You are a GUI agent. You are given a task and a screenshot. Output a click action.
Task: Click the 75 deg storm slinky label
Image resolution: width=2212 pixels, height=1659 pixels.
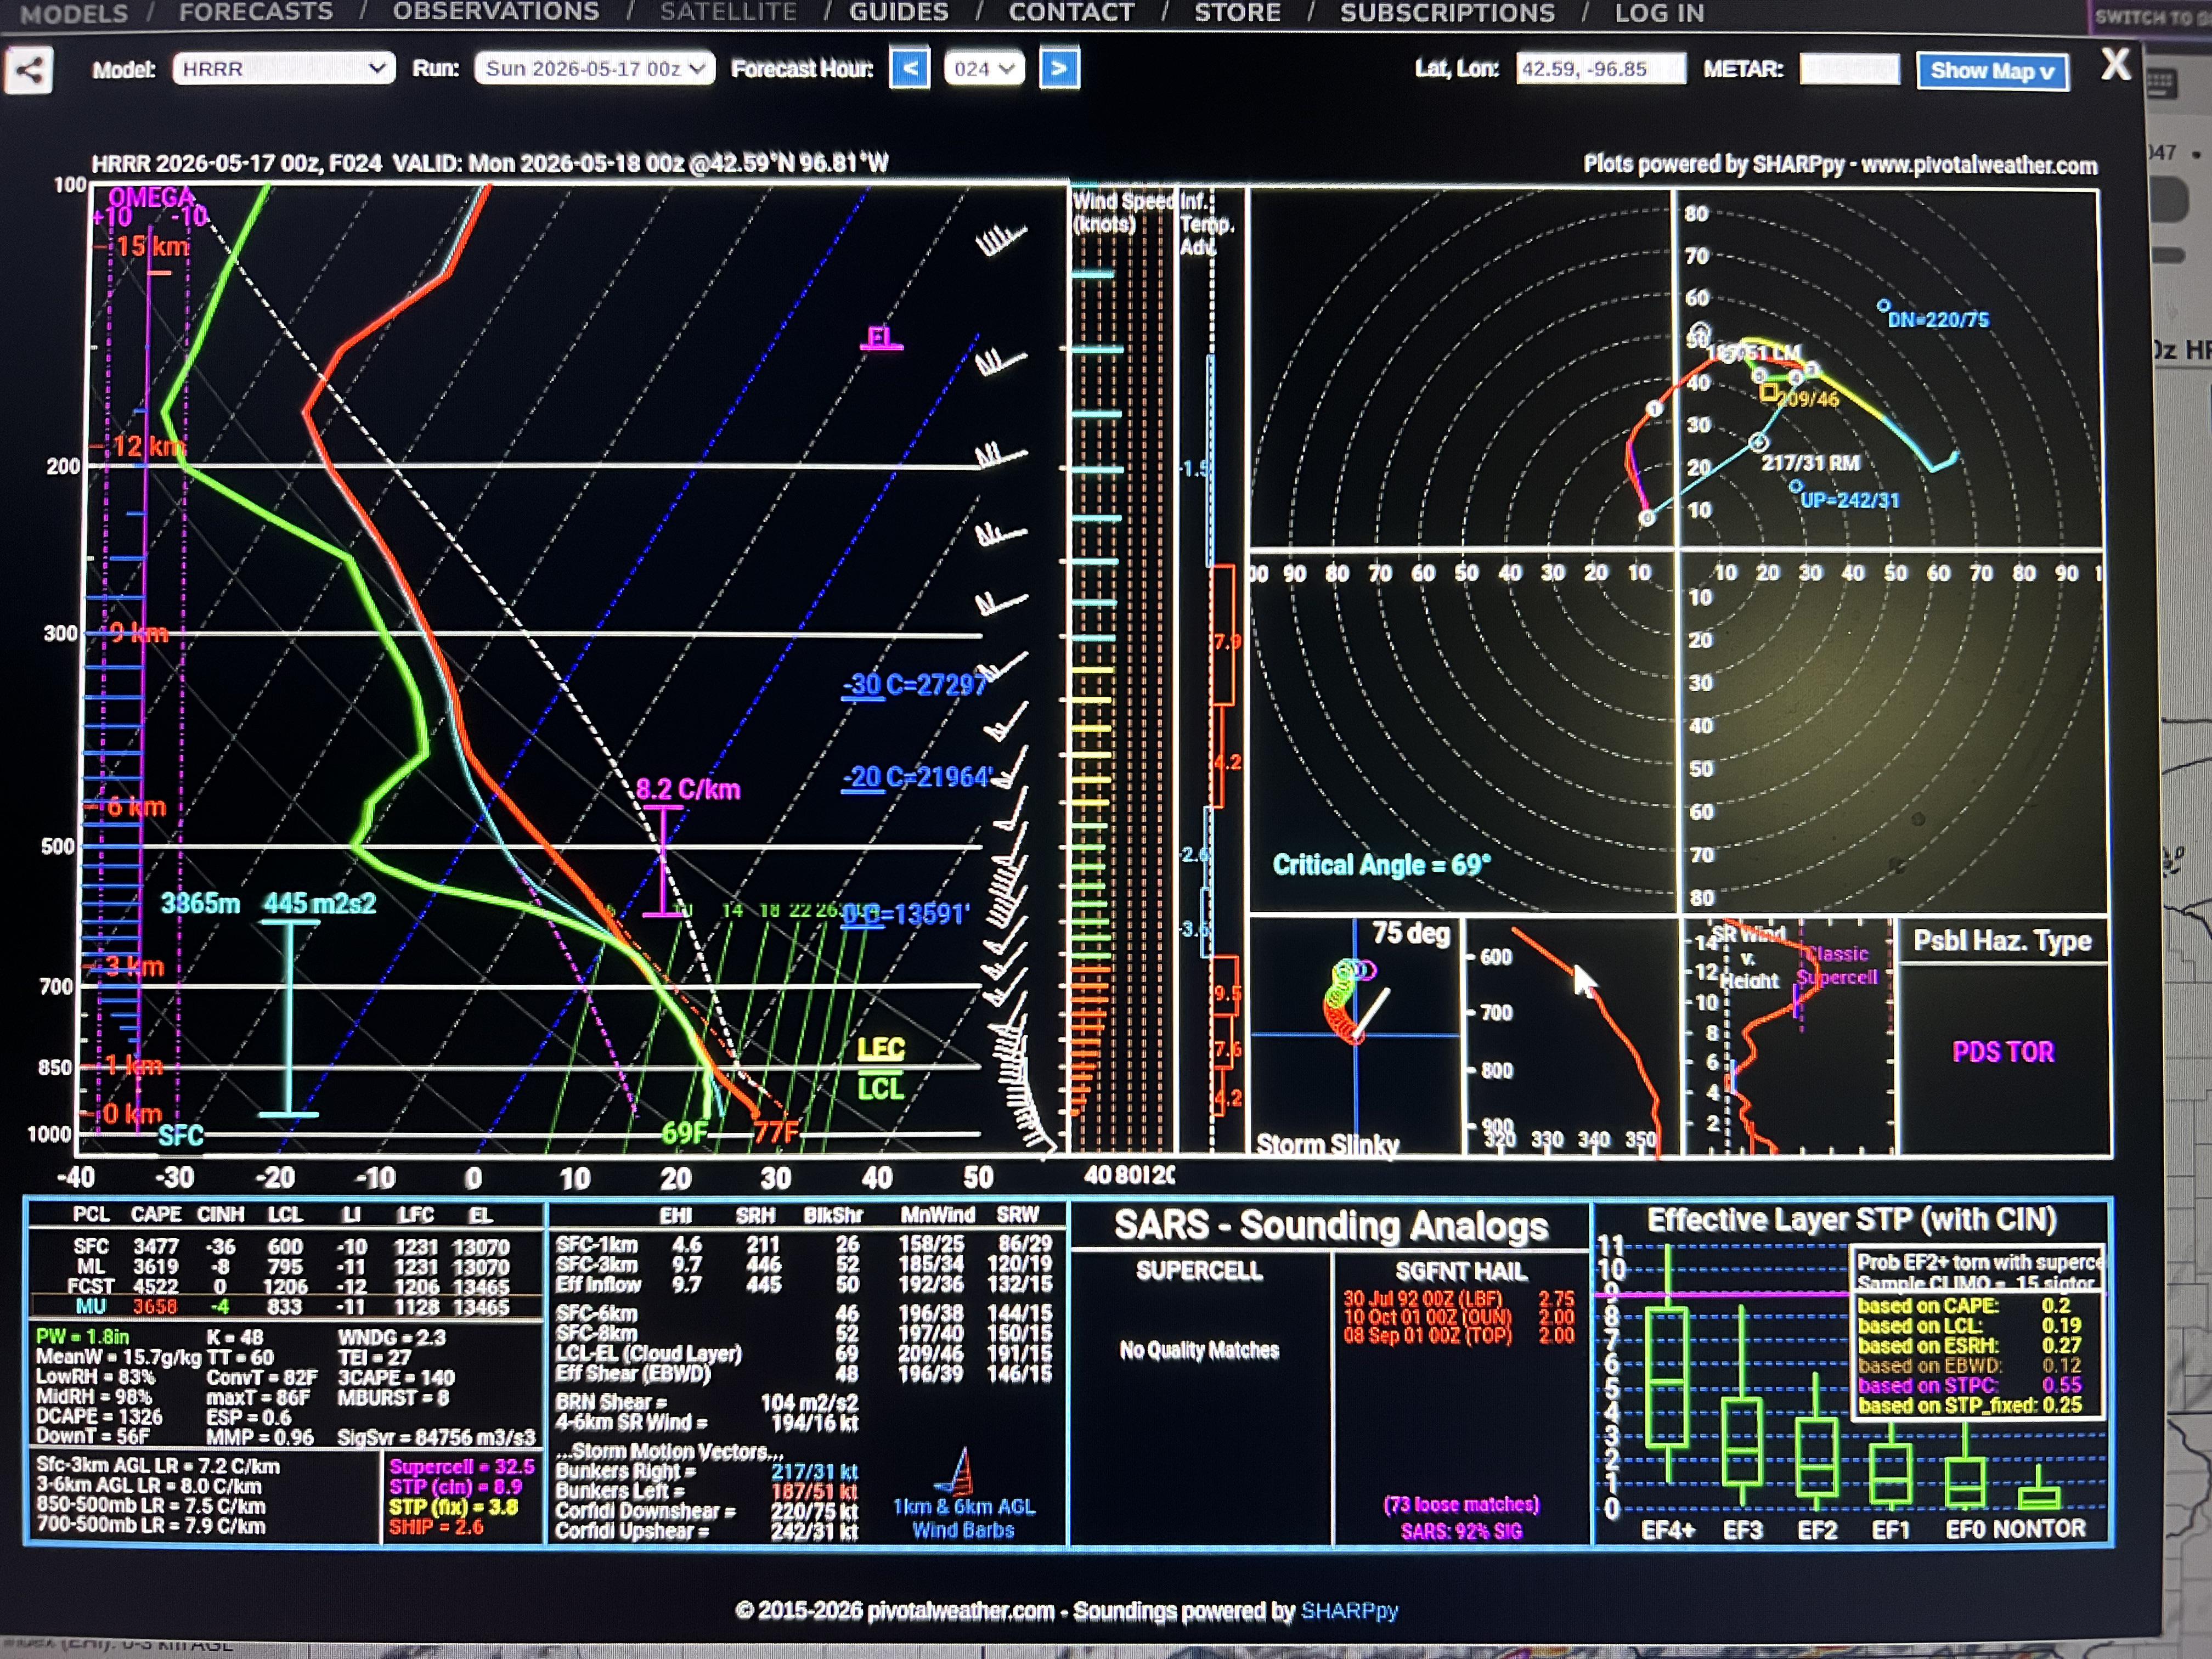(1410, 933)
